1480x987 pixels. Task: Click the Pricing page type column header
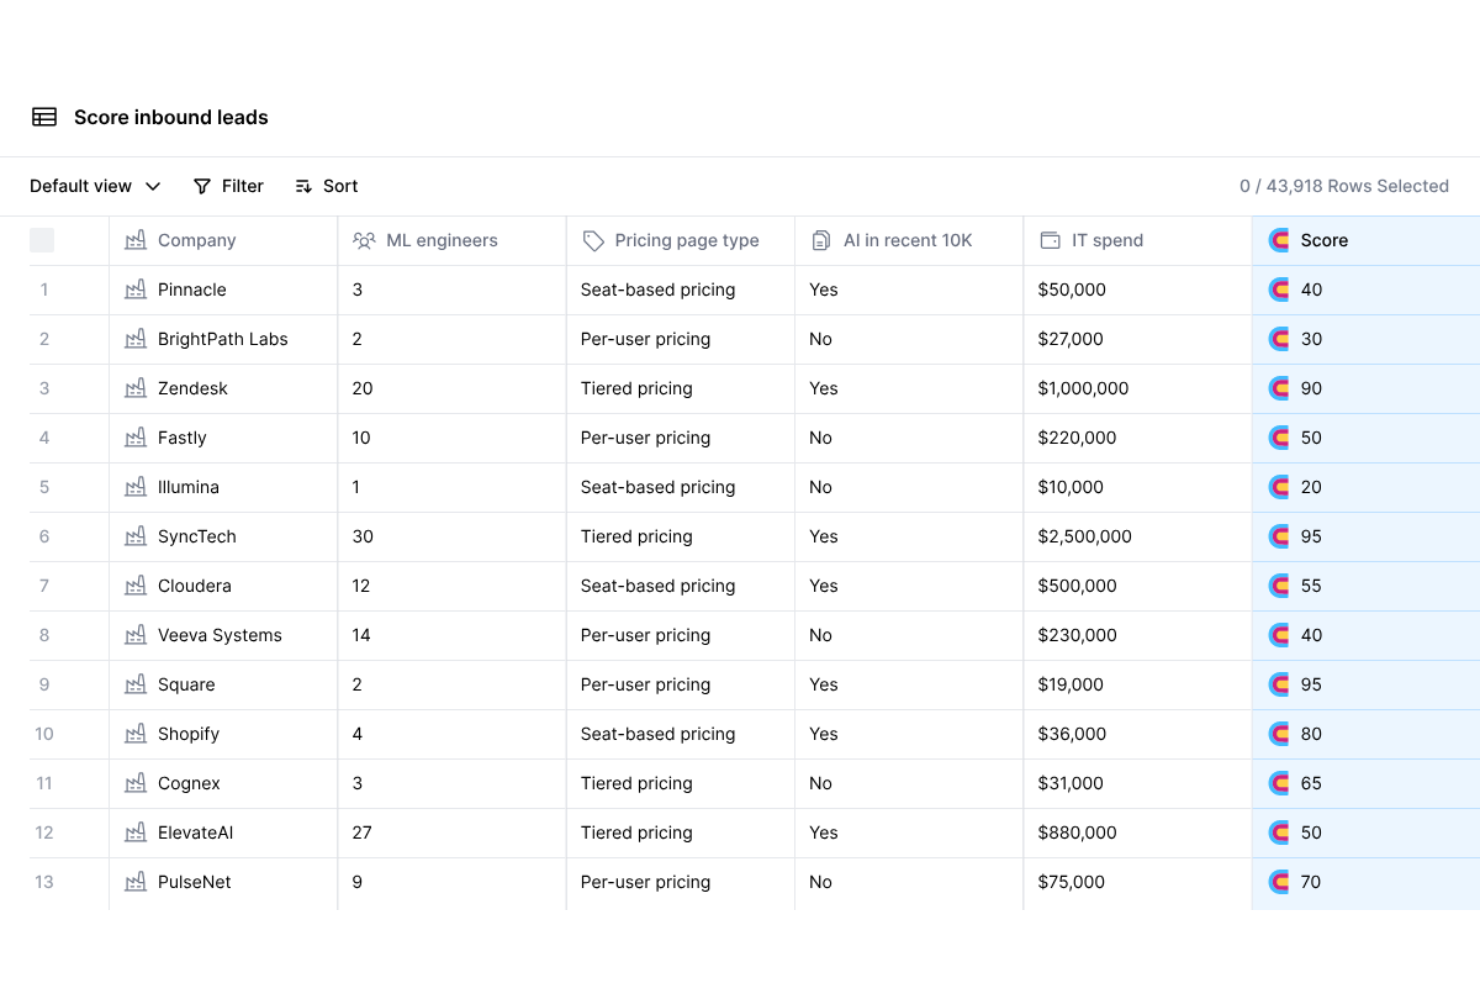[680, 240]
